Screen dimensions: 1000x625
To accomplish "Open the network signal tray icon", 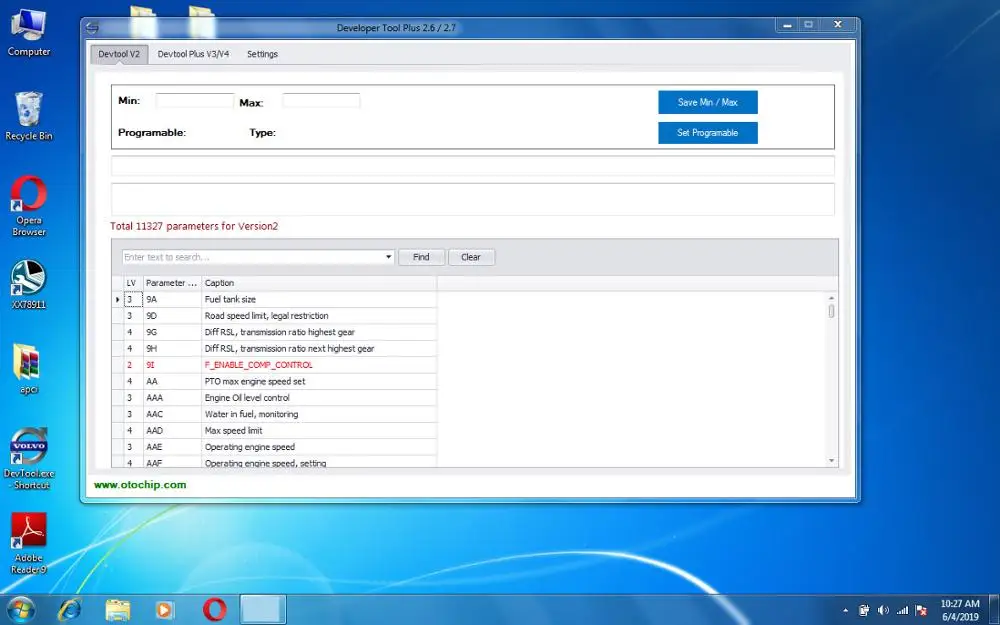I will [902, 610].
